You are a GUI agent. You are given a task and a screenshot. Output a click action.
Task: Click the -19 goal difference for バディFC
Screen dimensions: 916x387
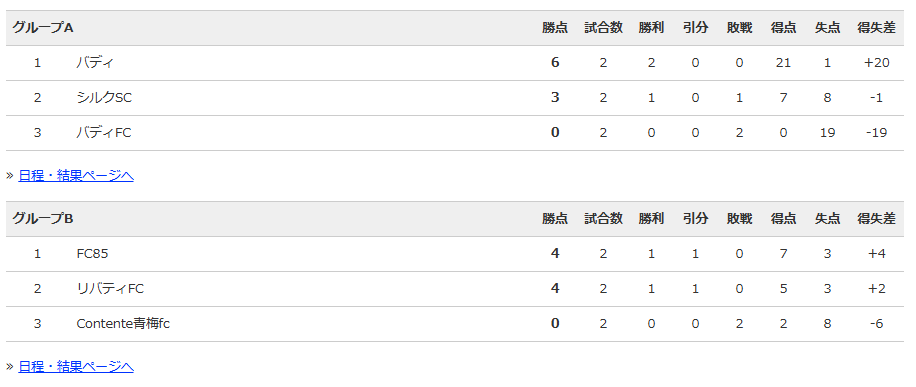click(x=876, y=133)
